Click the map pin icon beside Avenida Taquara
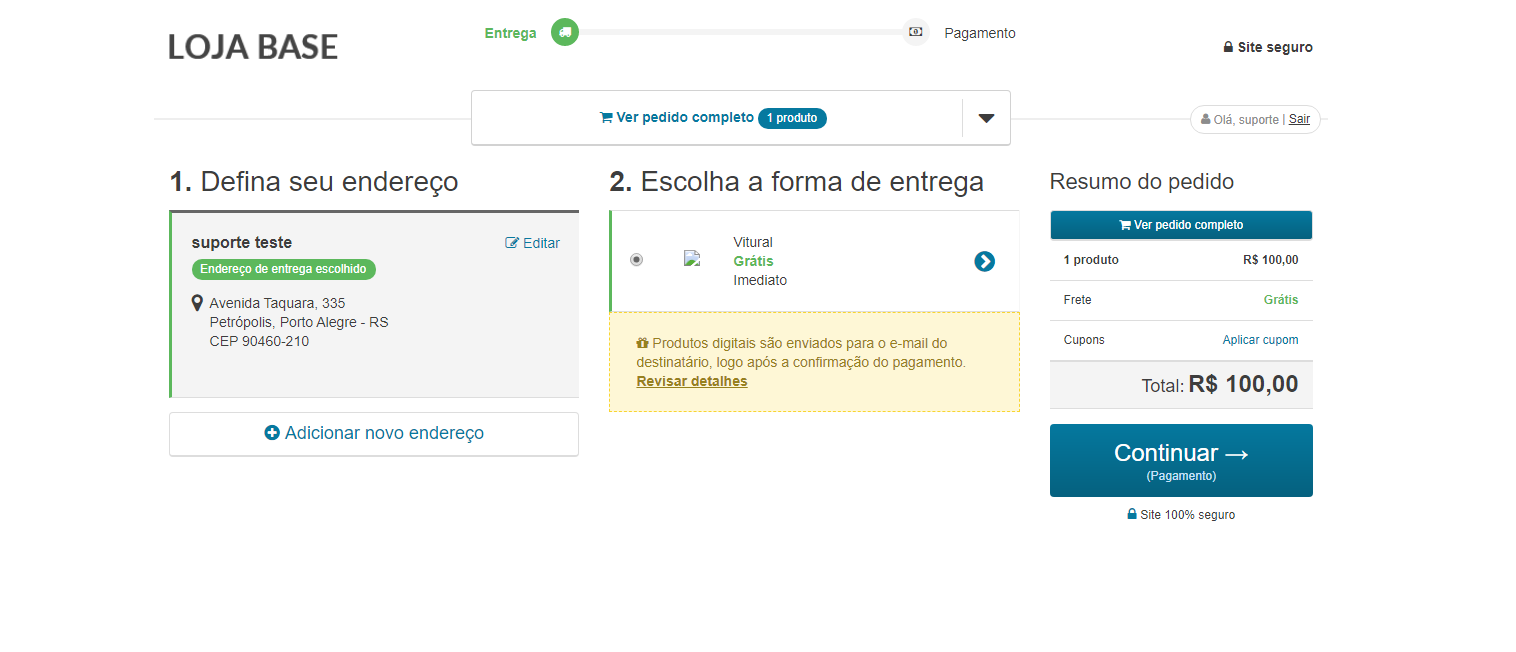 (x=197, y=303)
